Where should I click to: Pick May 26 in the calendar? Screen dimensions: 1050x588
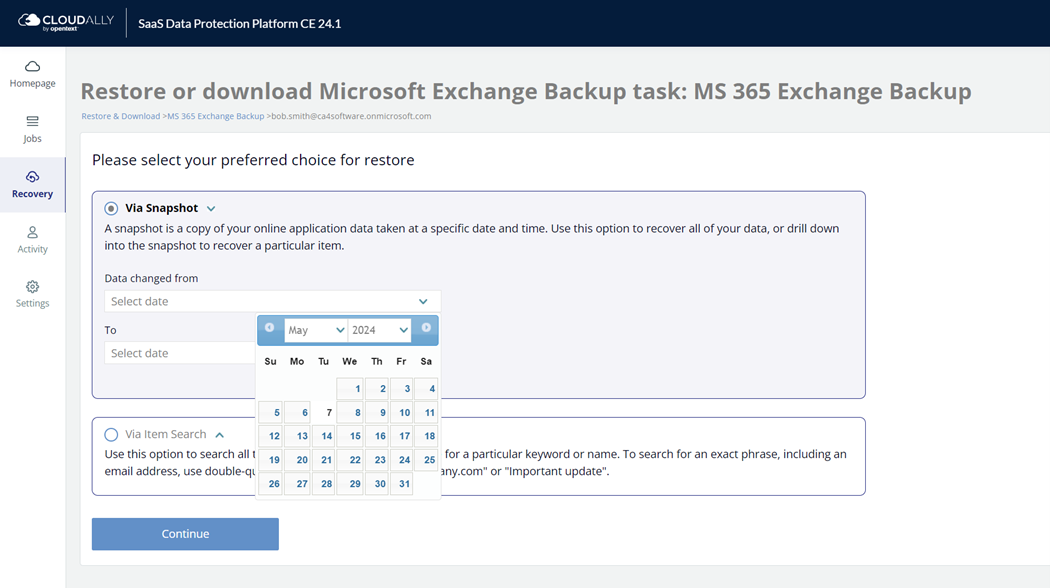click(271, 484)
